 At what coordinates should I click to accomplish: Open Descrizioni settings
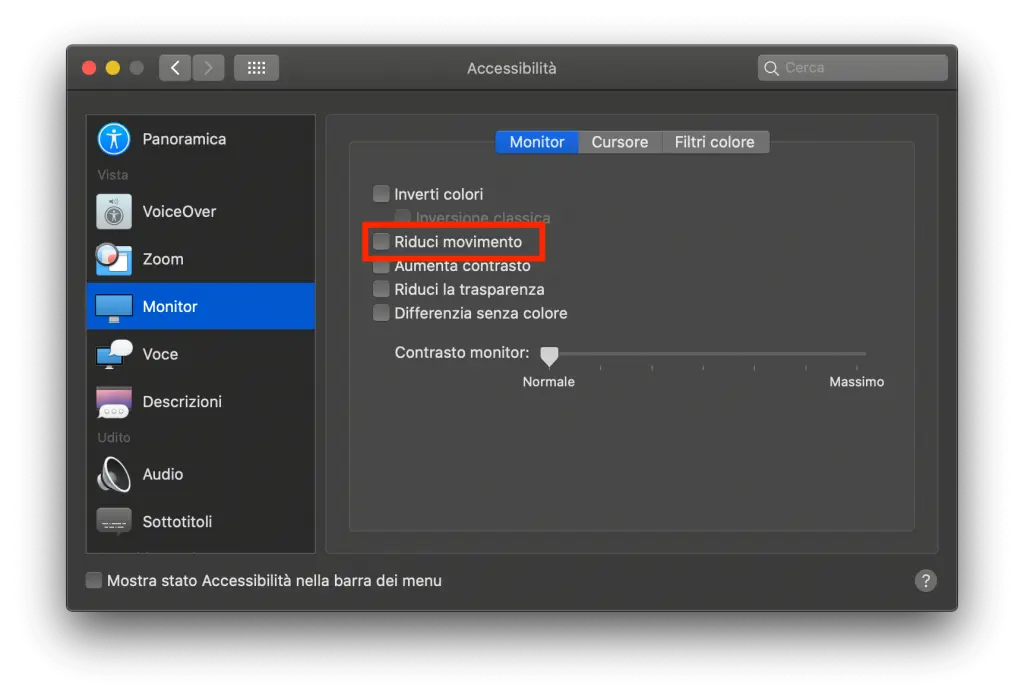[x=183, y=401]
